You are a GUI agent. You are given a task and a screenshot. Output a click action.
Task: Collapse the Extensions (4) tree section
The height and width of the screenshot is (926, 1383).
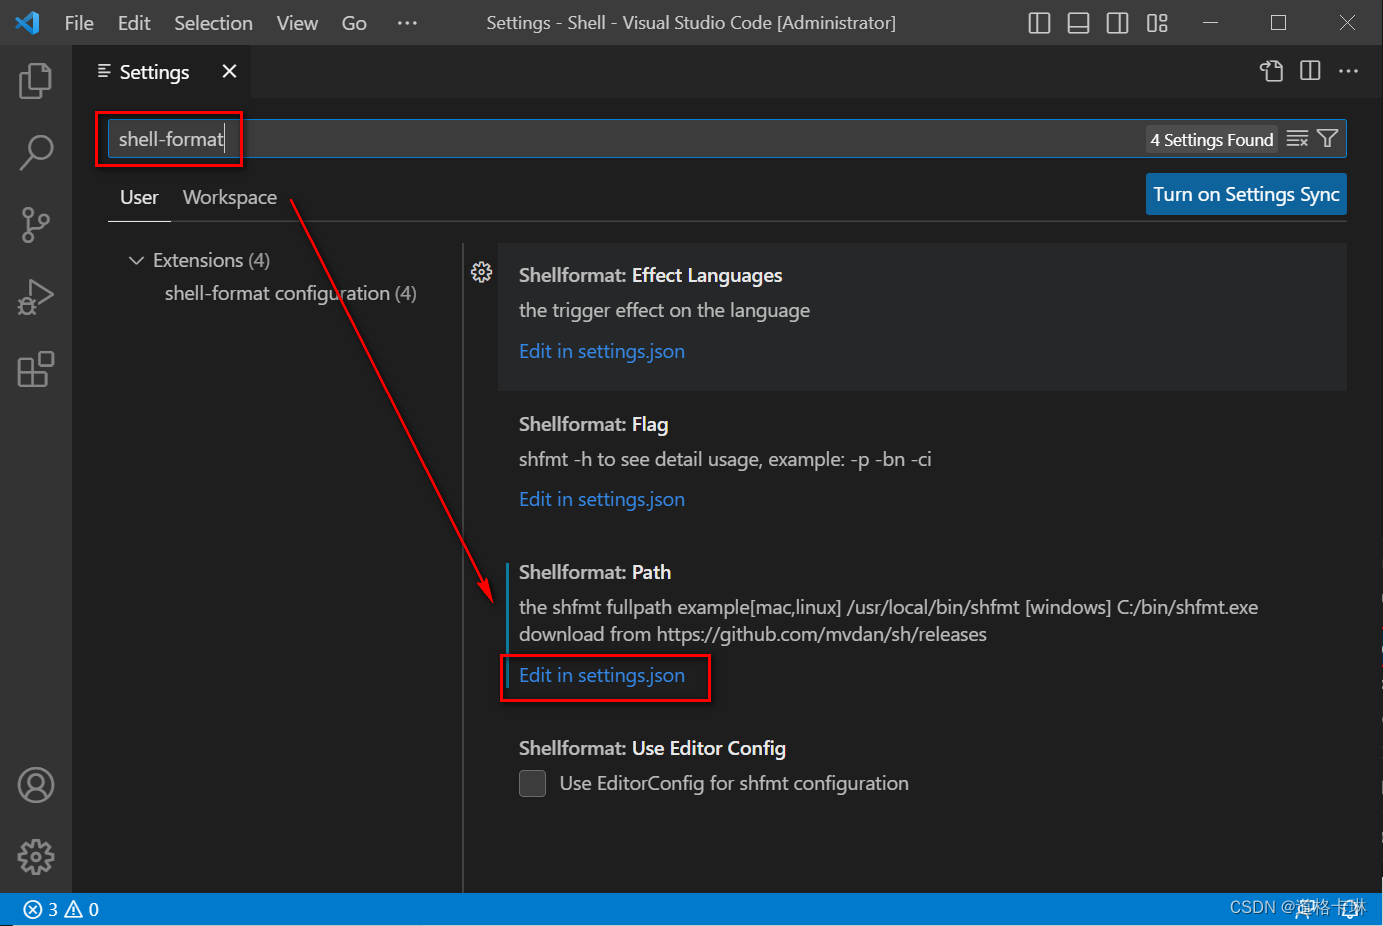[136, 260]
